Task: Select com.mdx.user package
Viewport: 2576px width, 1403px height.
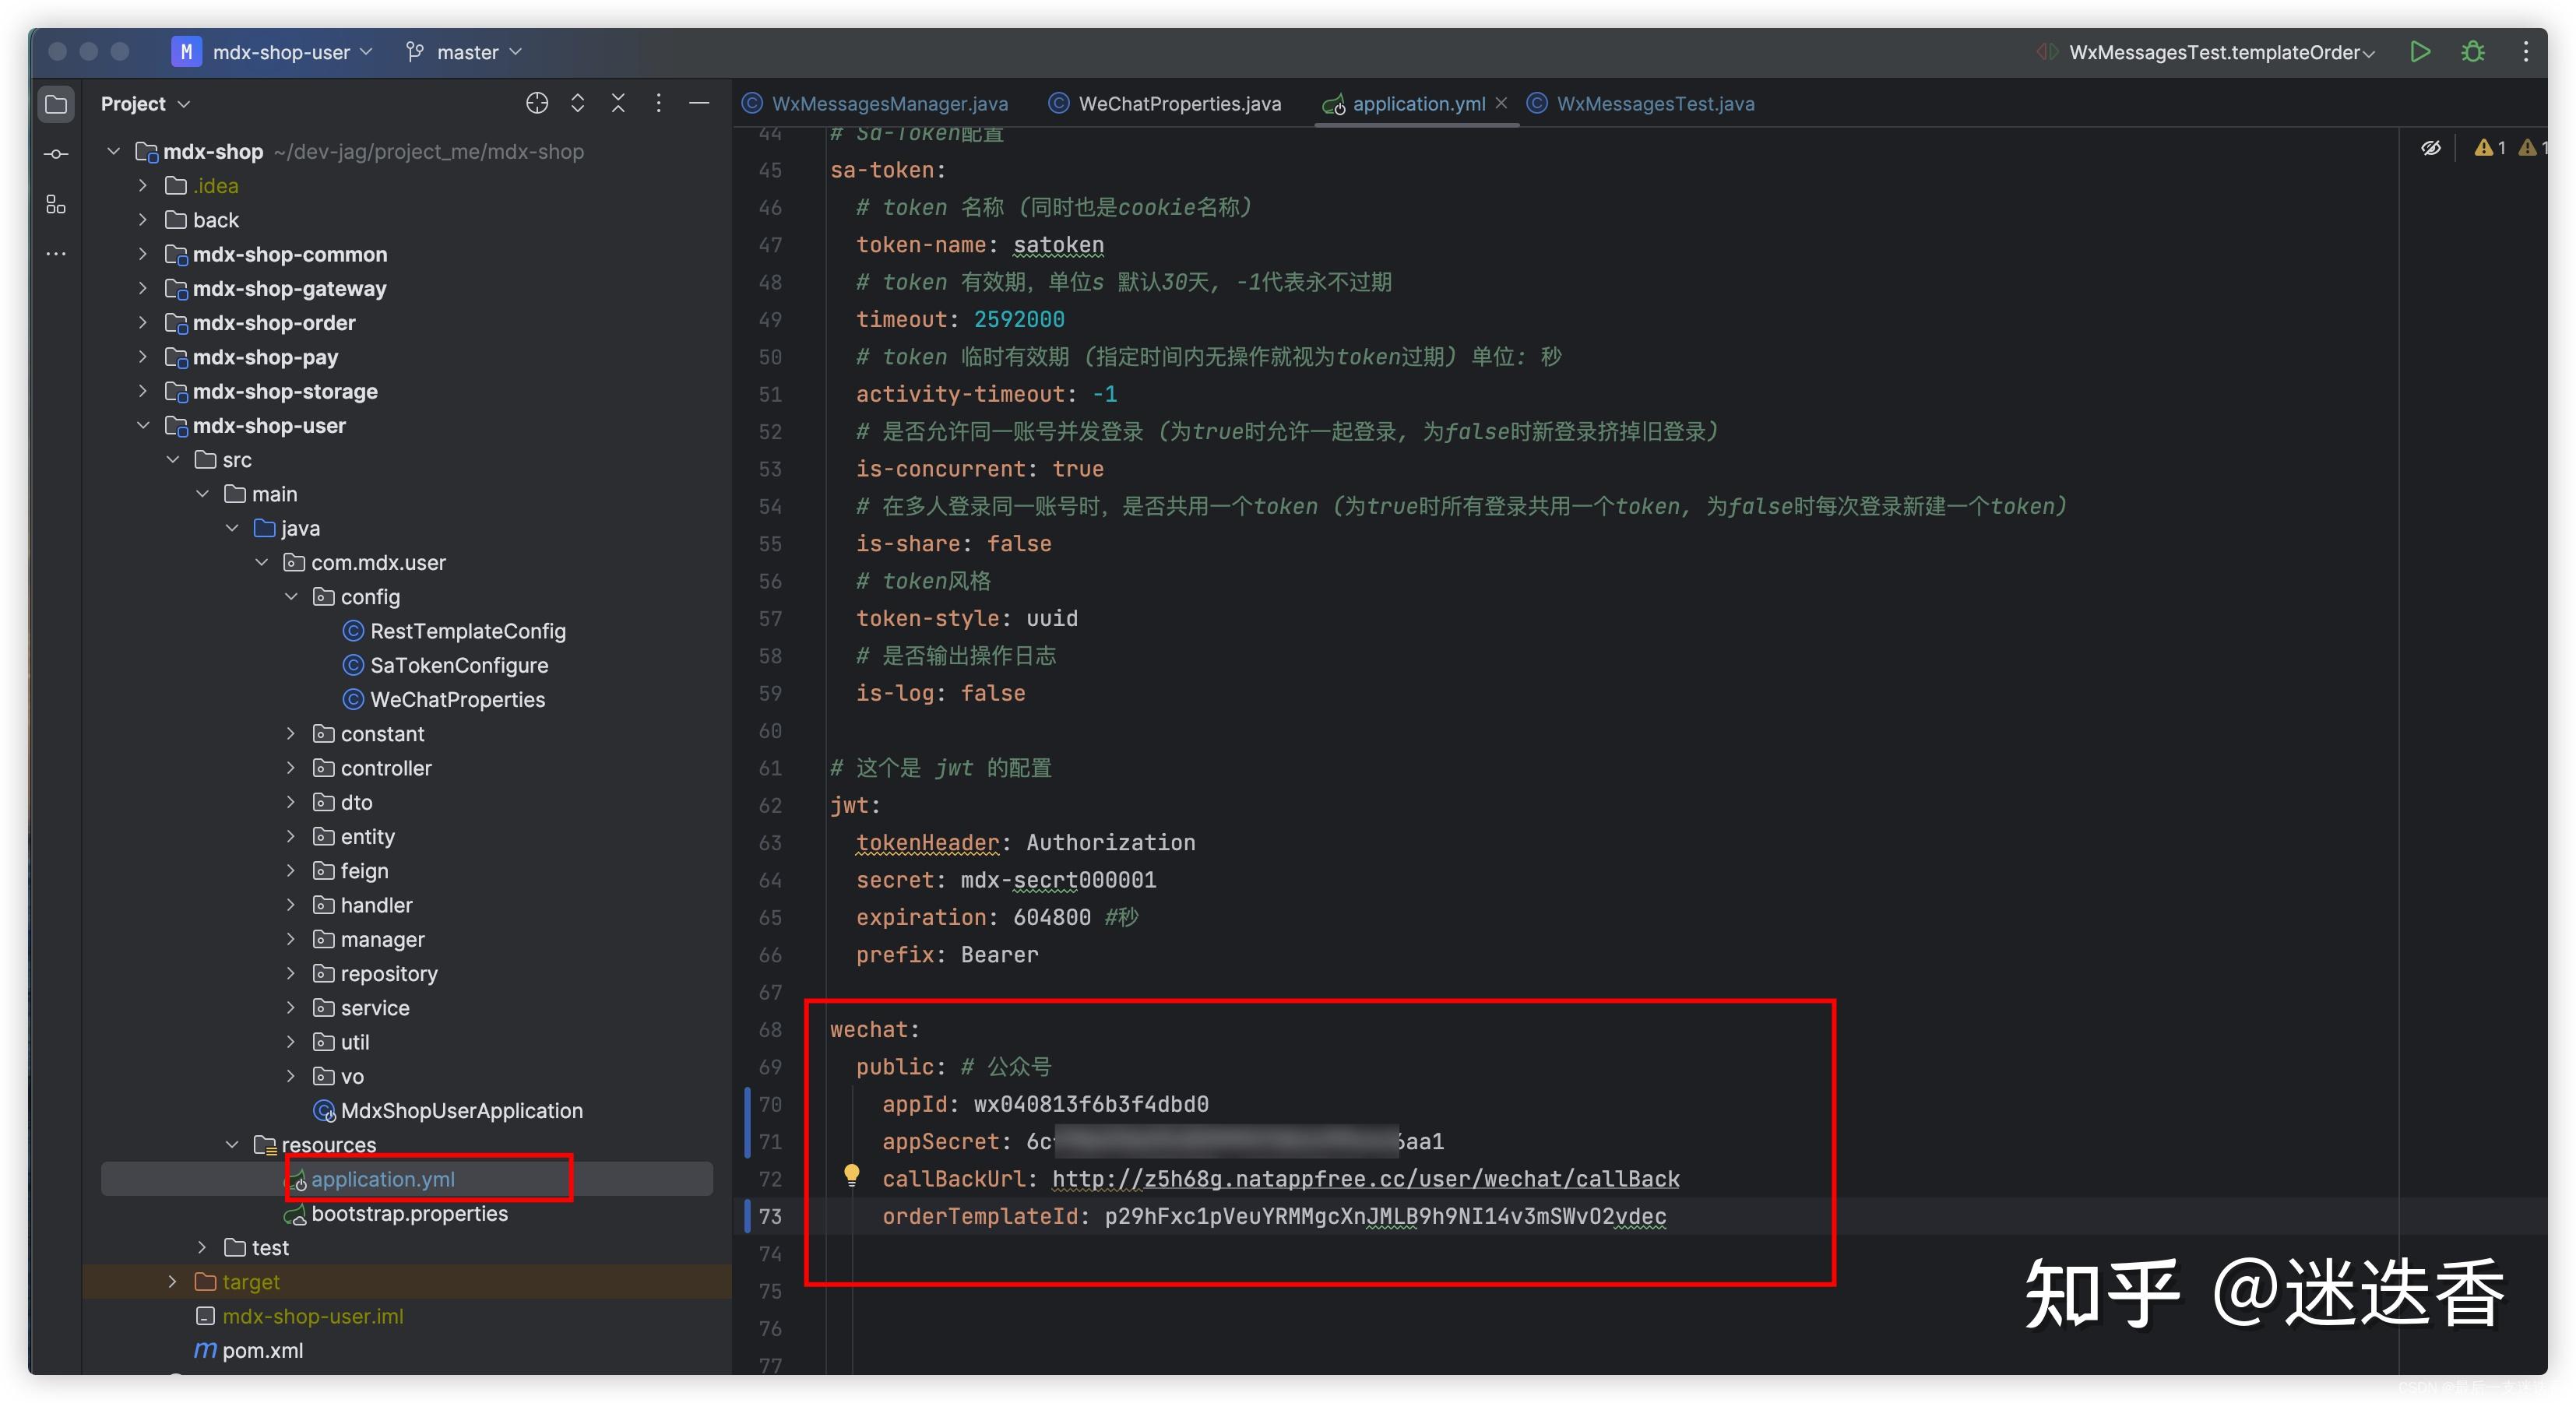Action: click(x=378, y=562)
